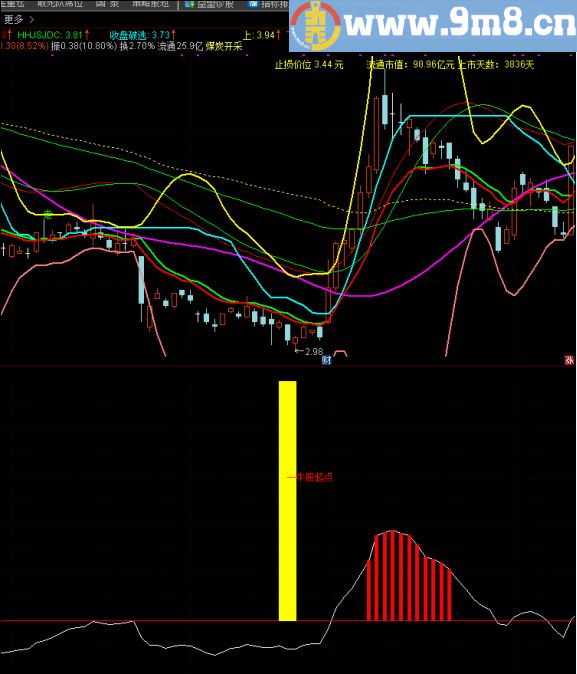Click the 止损价位 3.44 元 text
The height and width of the screenshot is (674, 577).
309,64
